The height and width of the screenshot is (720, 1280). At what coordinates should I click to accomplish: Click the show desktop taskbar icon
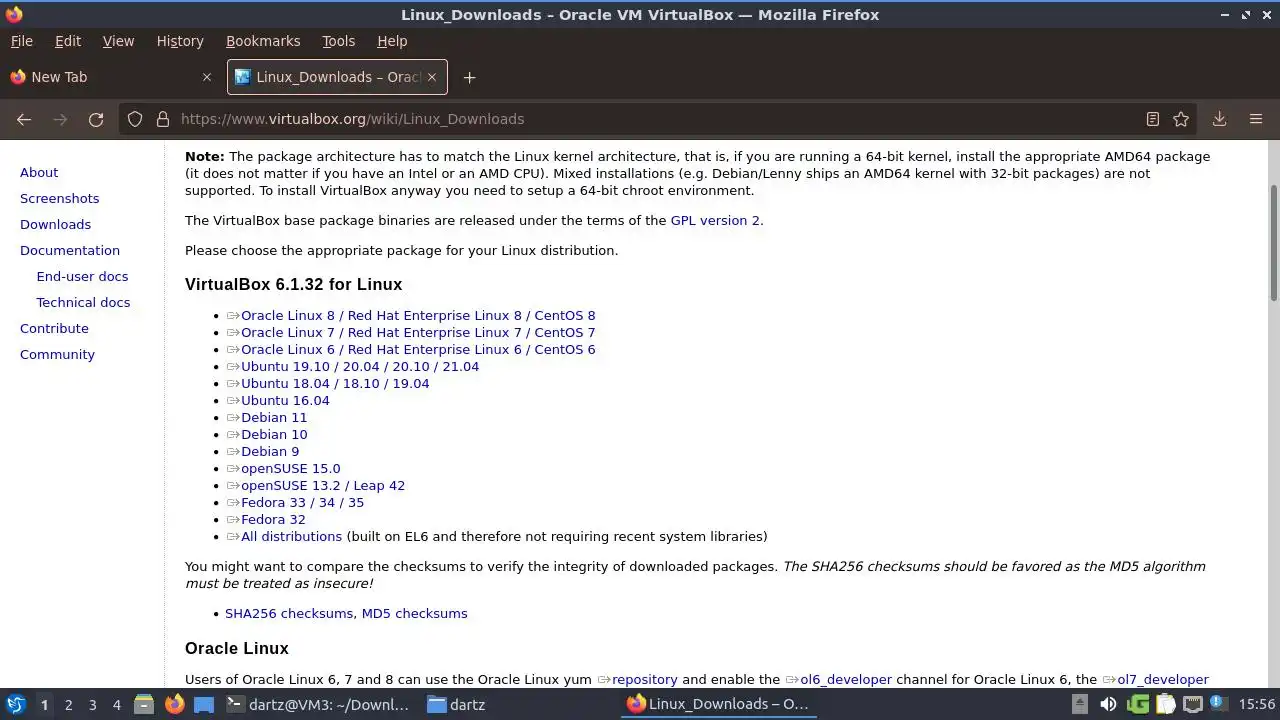pyautogui.click(x=204, y=704)
